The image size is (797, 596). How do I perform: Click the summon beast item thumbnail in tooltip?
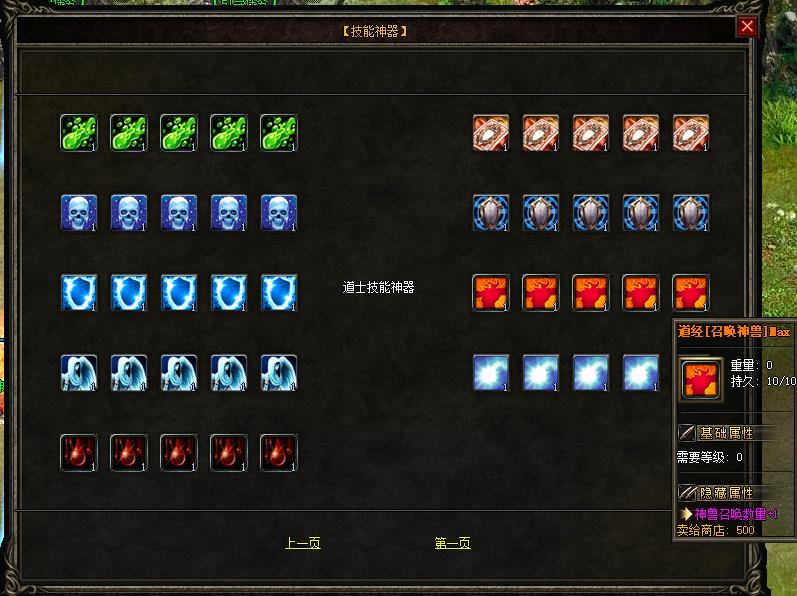tap(700, 379)
